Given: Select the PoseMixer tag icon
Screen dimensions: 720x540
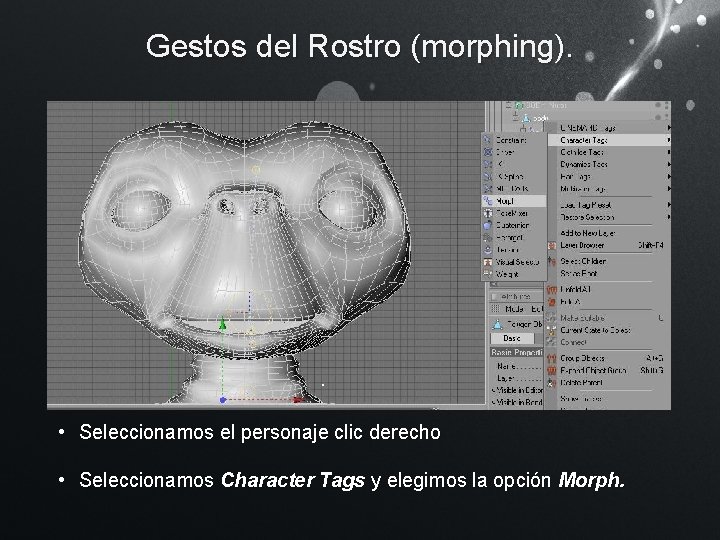Looking at the screenshot, I should [488, 213].
